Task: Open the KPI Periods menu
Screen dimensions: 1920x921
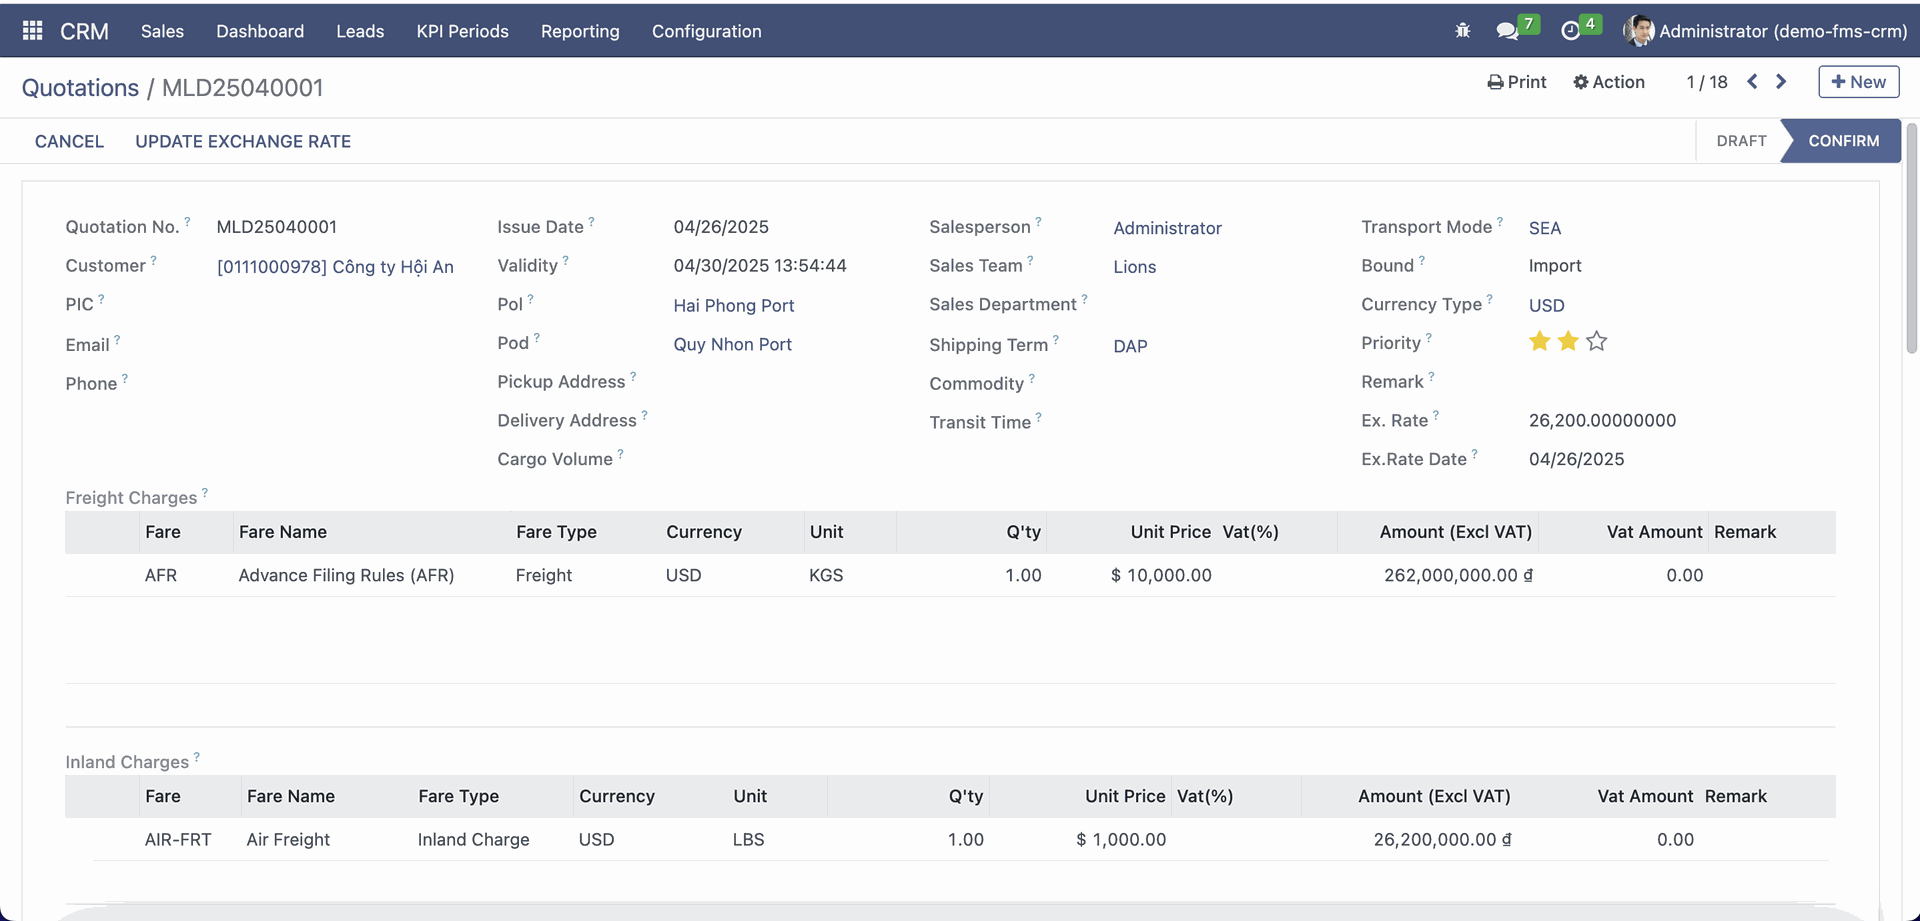Action: tap(462, 31)
